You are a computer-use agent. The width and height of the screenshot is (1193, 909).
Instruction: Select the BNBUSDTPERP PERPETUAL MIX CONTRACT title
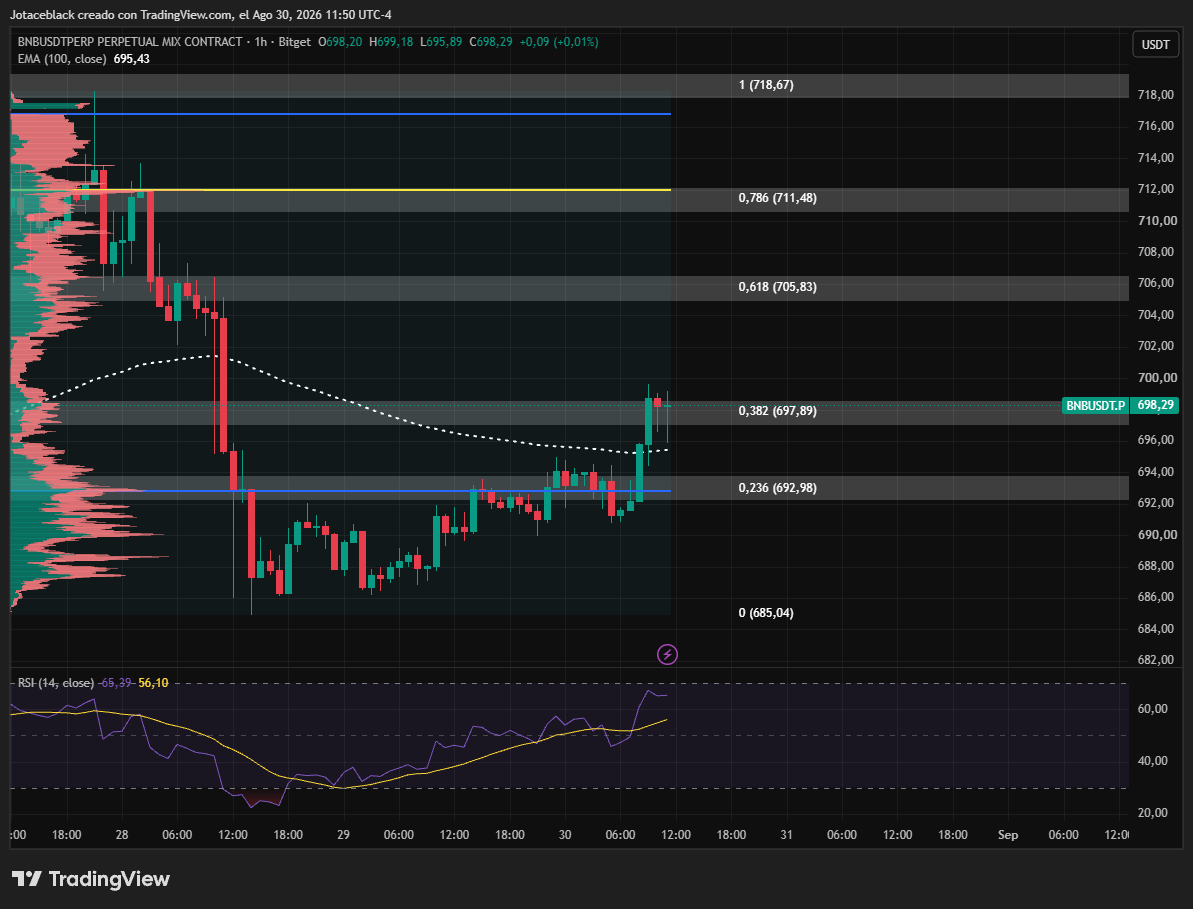pyautogui.click(x=130, y=42)
